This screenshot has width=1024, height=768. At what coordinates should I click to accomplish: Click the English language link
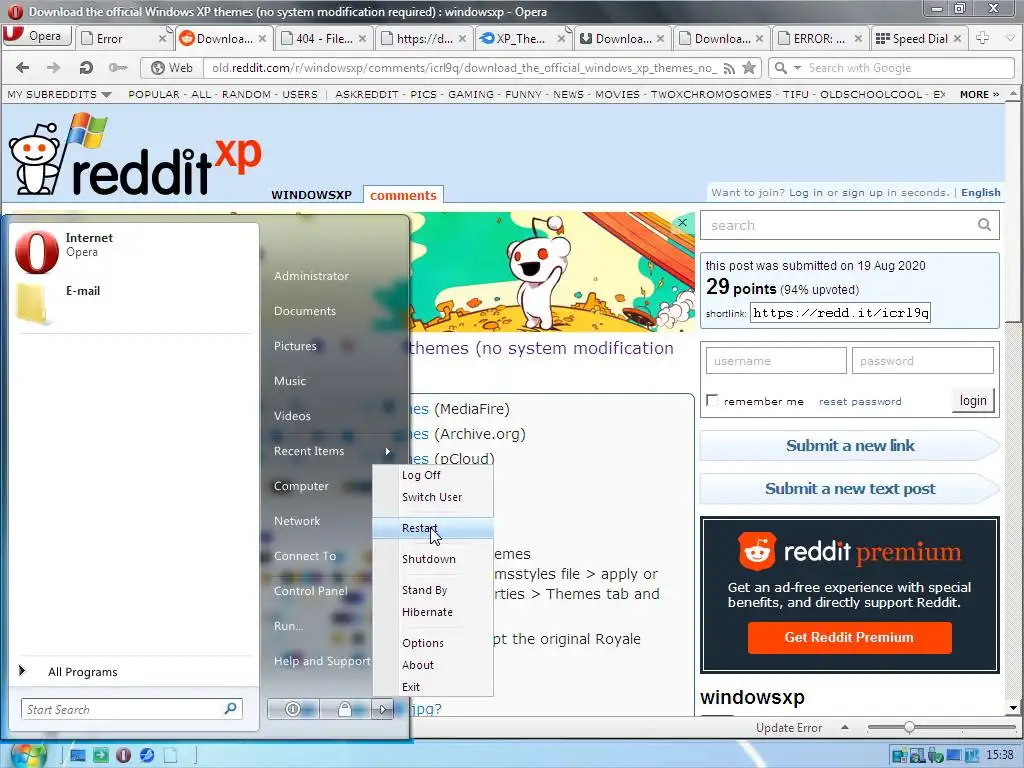980,192
